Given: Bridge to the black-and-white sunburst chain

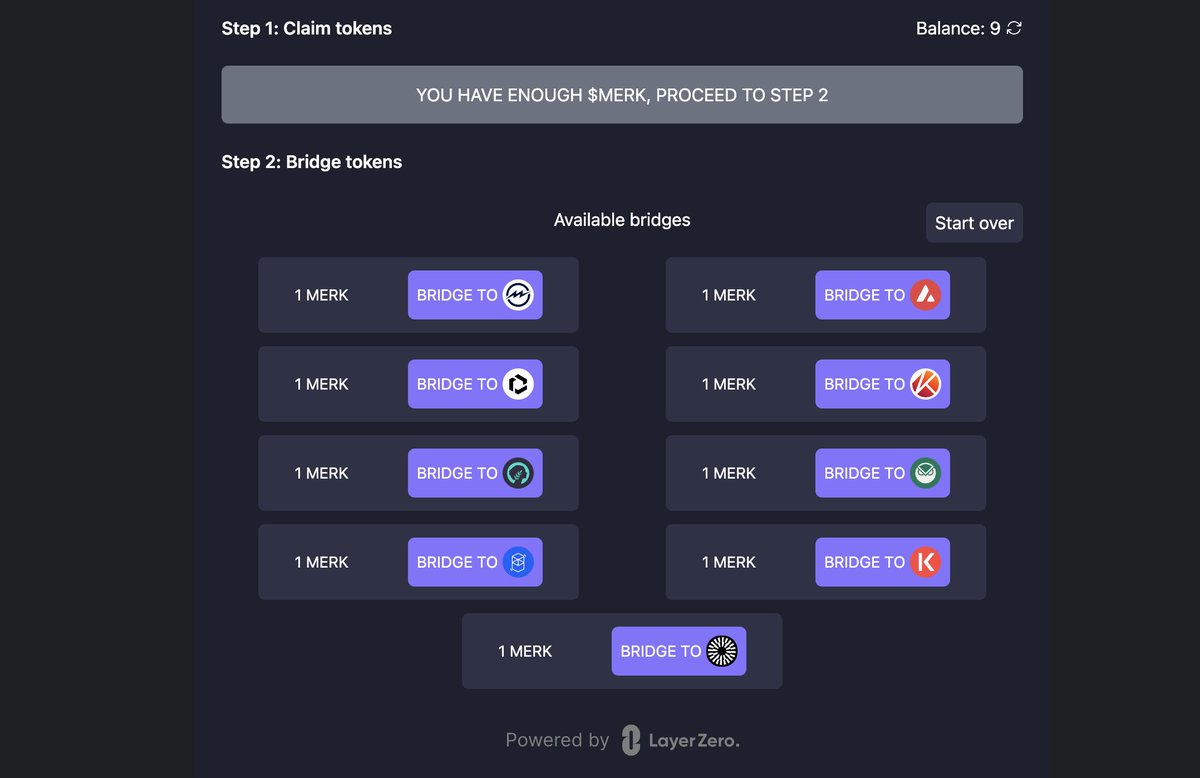Looking at the screenshot, I should click(679, 651).
